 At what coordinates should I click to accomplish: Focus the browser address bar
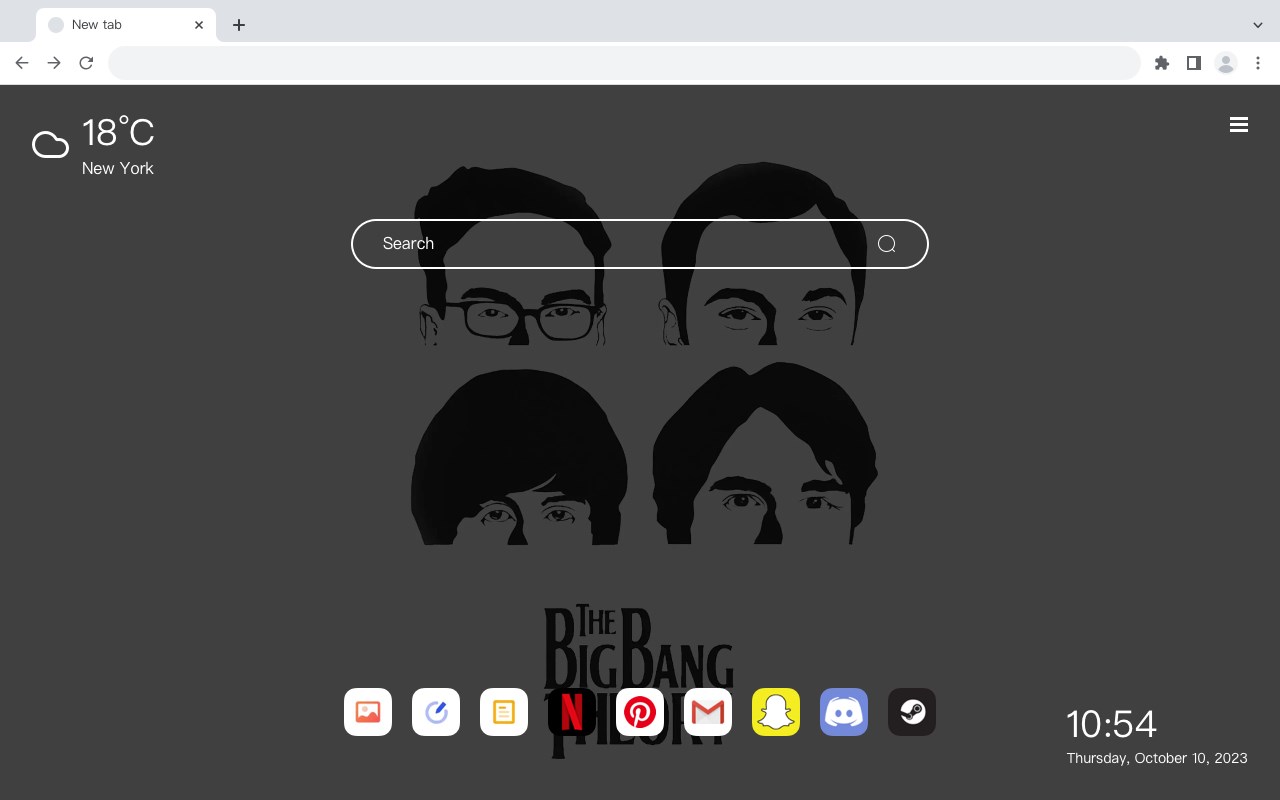pos(624,63)
